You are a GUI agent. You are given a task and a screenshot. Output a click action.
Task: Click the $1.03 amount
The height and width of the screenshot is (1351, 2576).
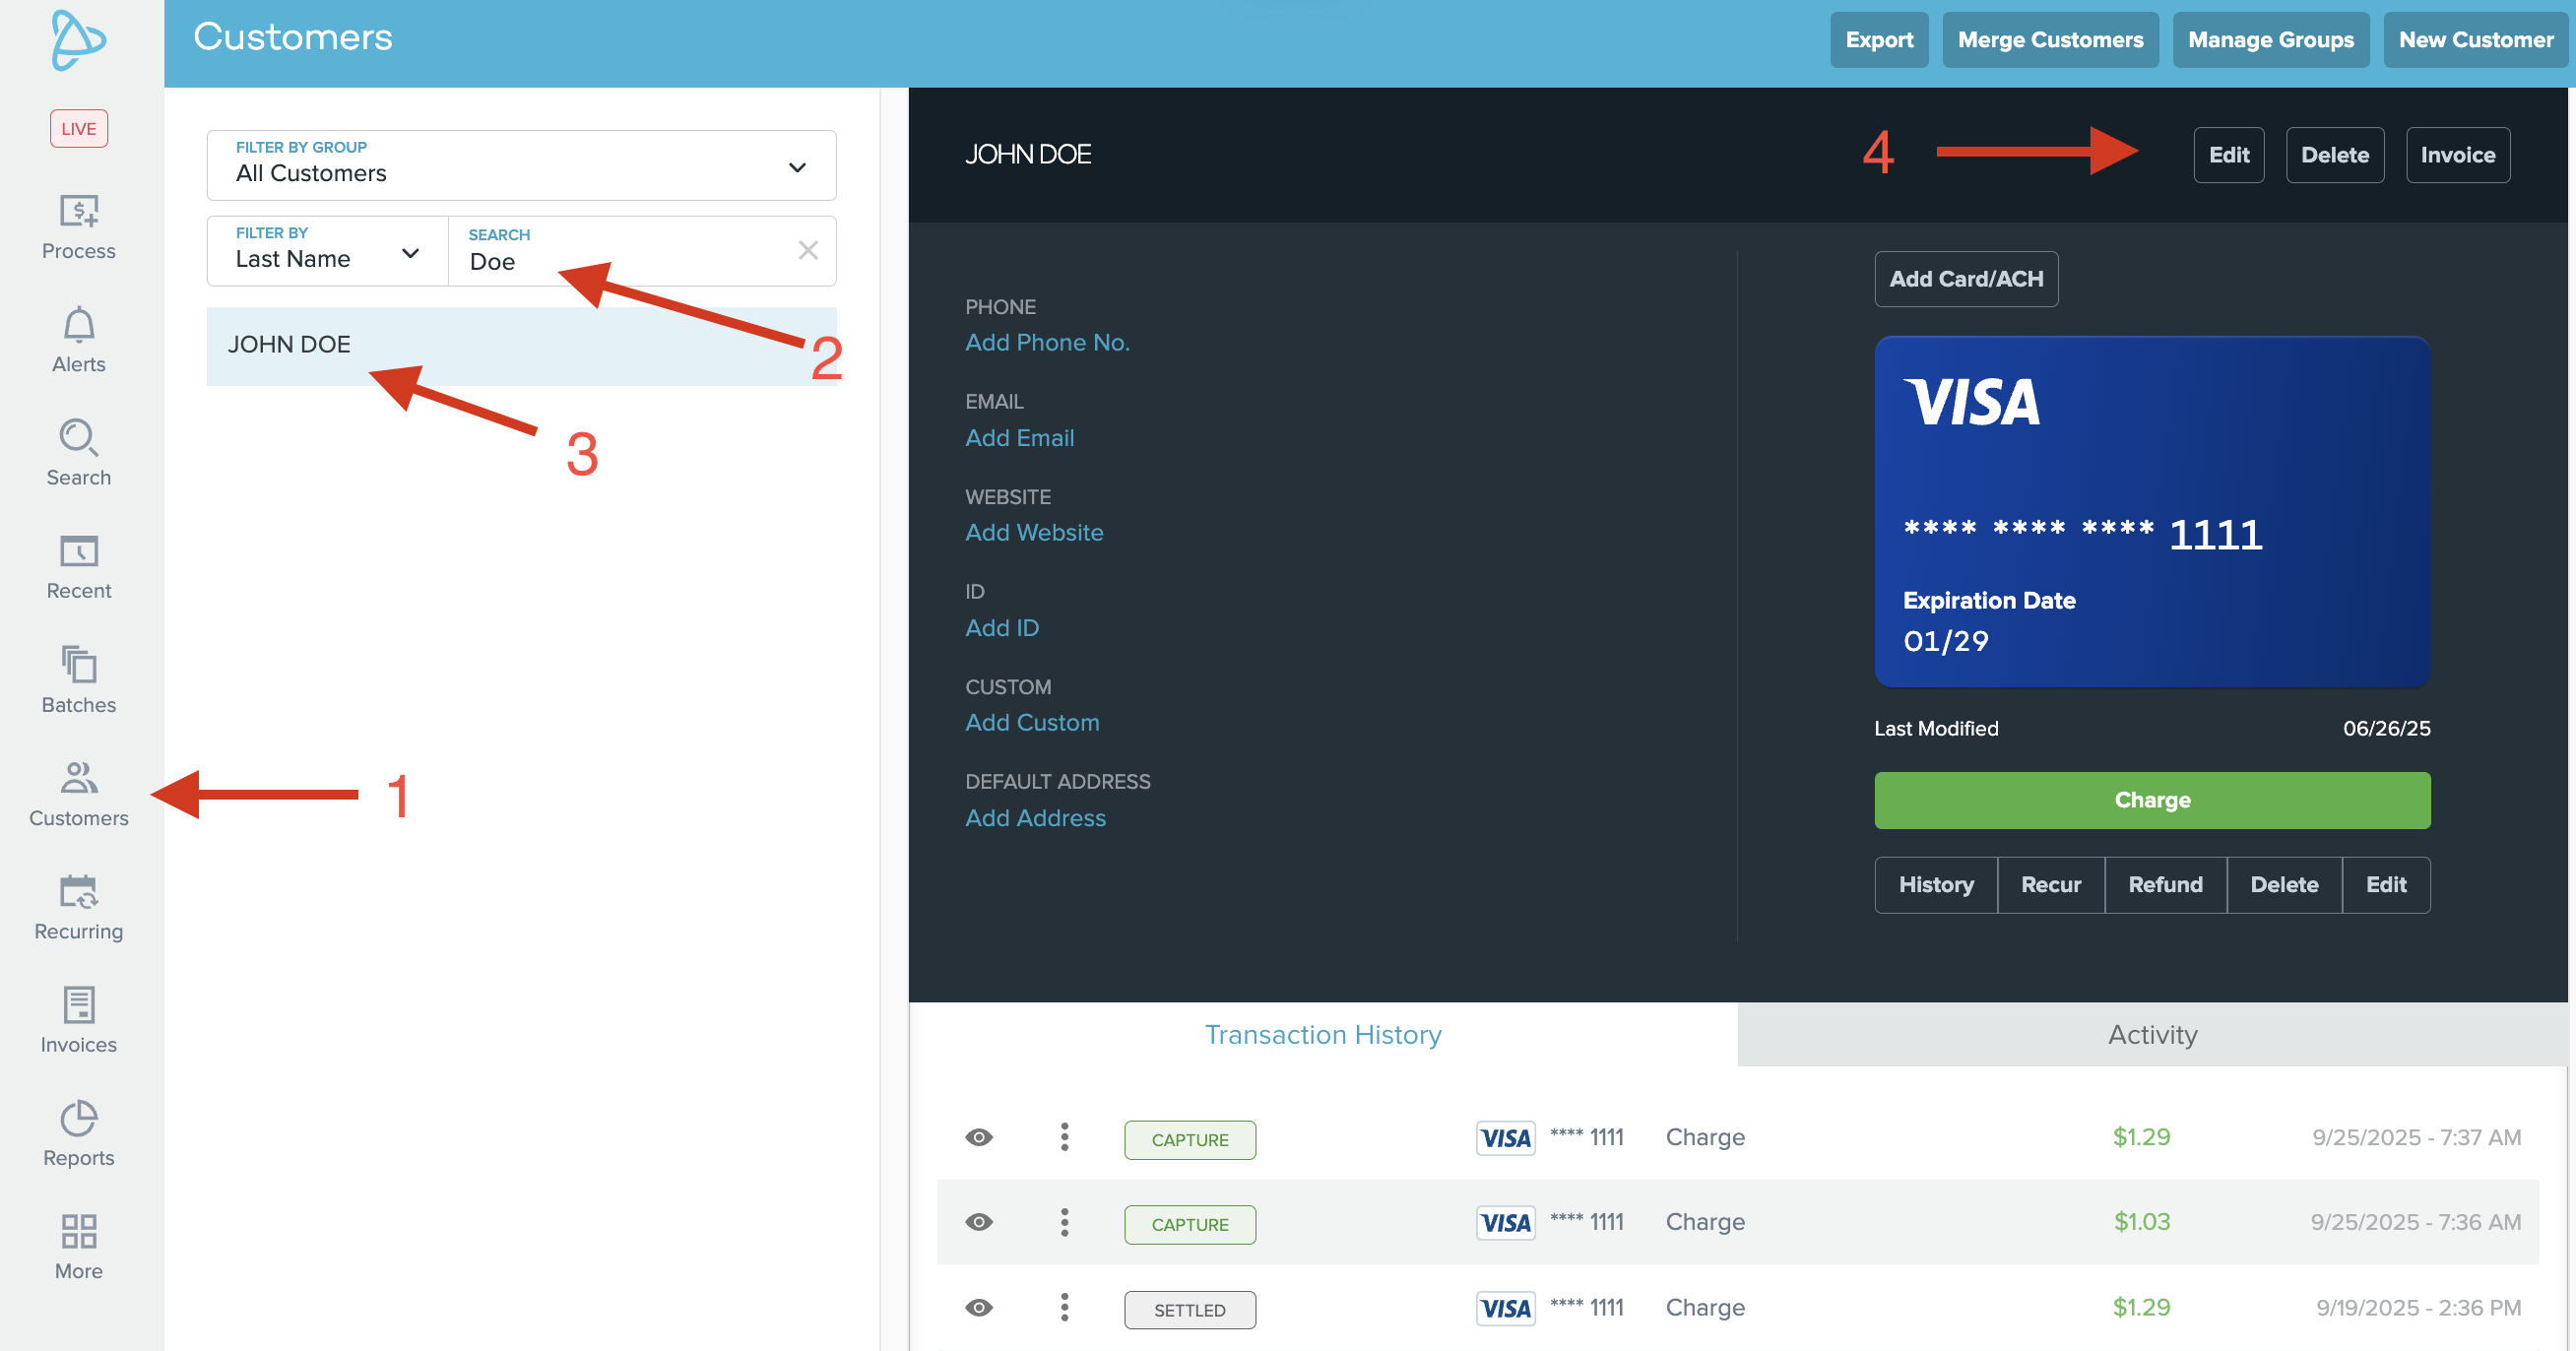point(2142,1222)
